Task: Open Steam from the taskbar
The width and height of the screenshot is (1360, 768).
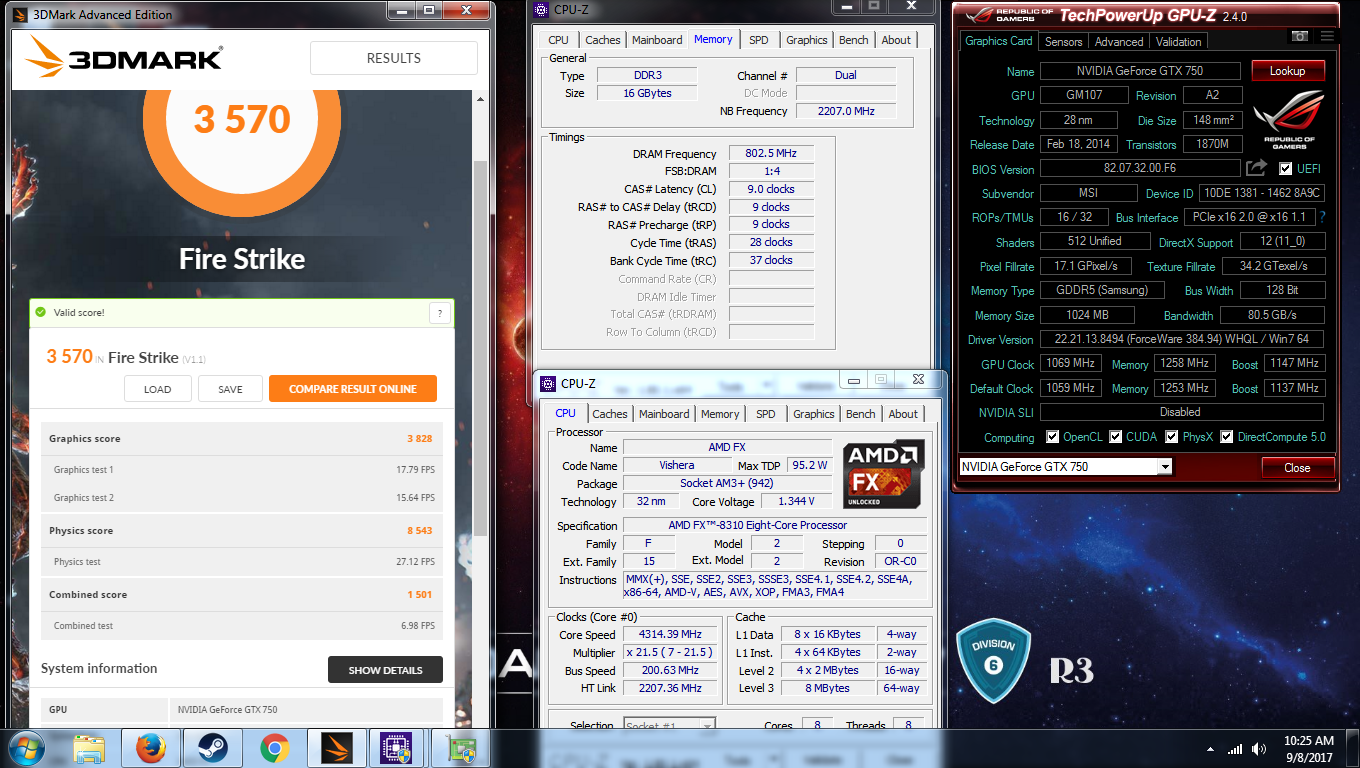Action: click(x=212, y=748)
